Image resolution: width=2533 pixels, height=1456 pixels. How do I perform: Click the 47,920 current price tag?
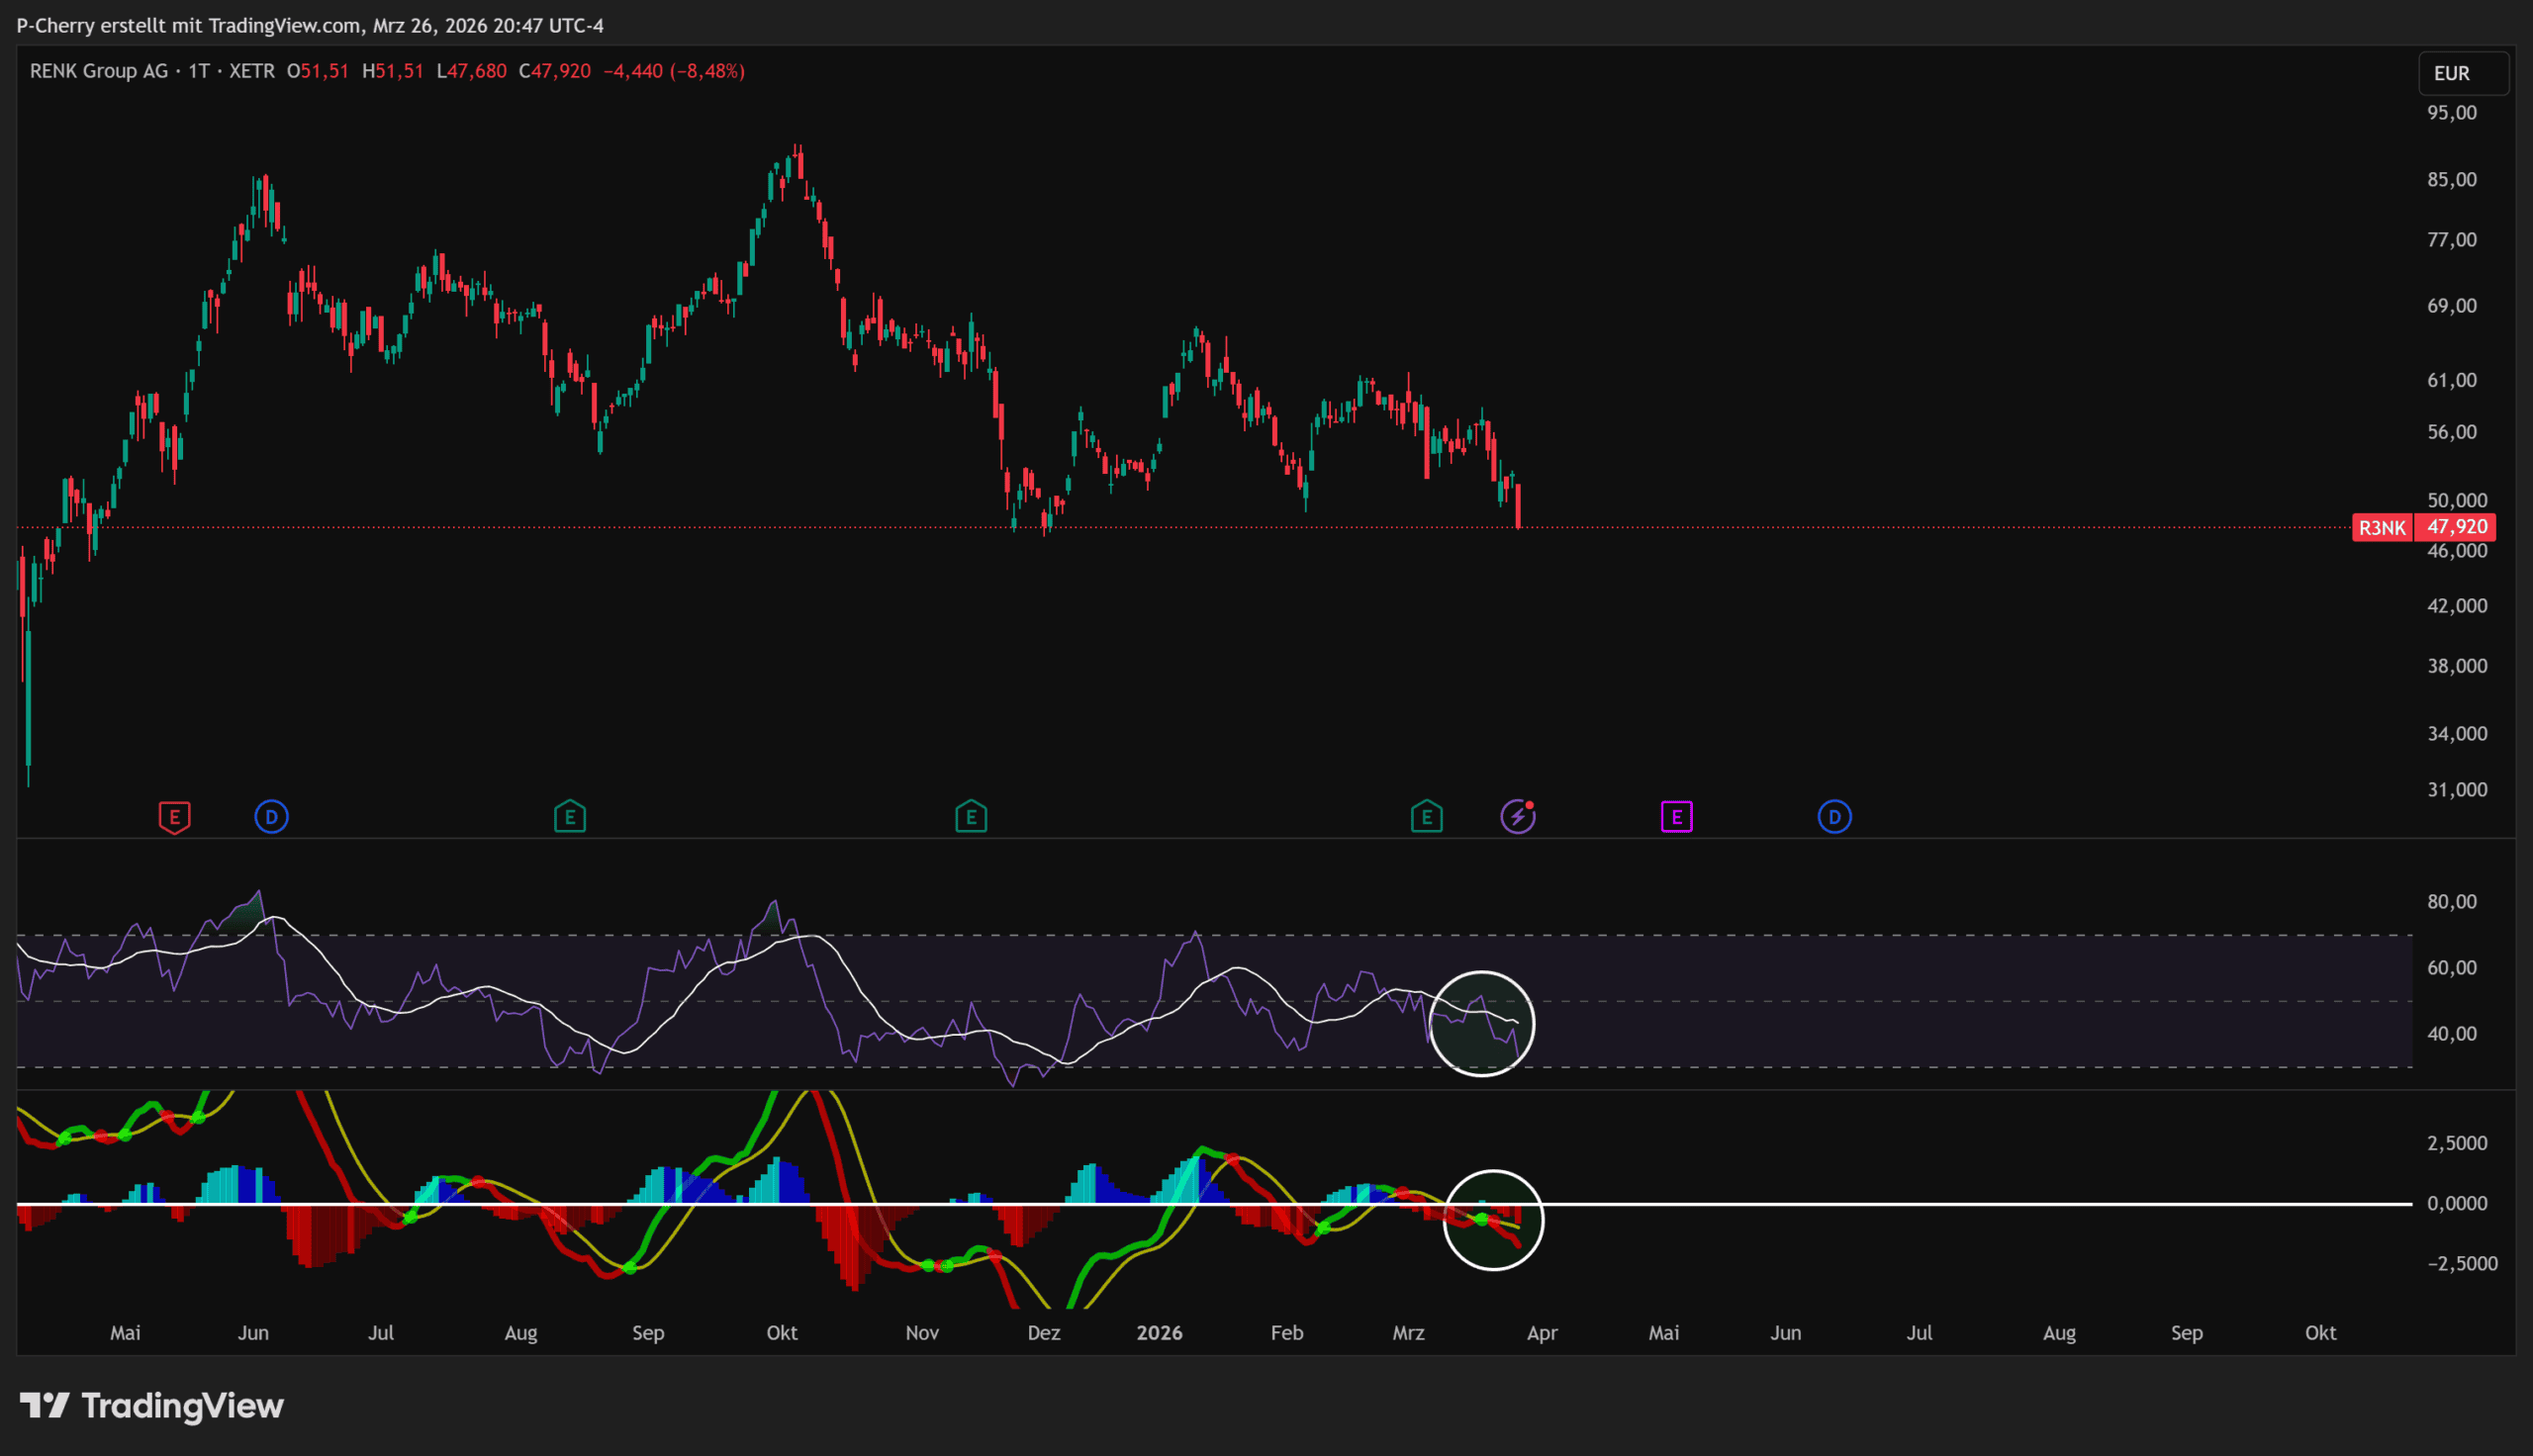[2456, 527]
